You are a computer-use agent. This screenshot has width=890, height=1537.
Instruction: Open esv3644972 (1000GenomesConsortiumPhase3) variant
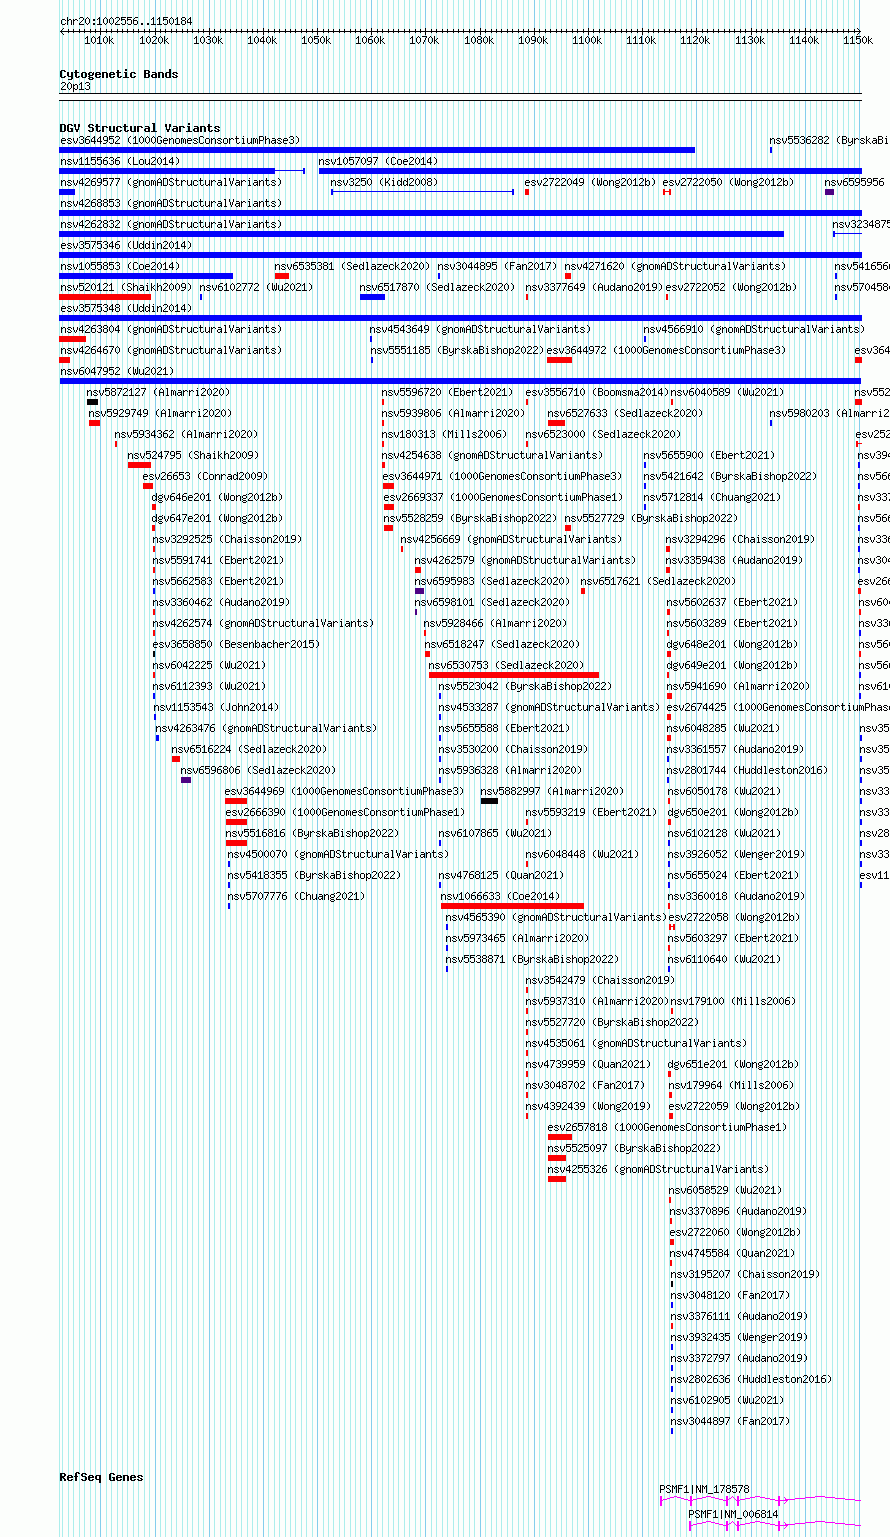click(666, 350)
